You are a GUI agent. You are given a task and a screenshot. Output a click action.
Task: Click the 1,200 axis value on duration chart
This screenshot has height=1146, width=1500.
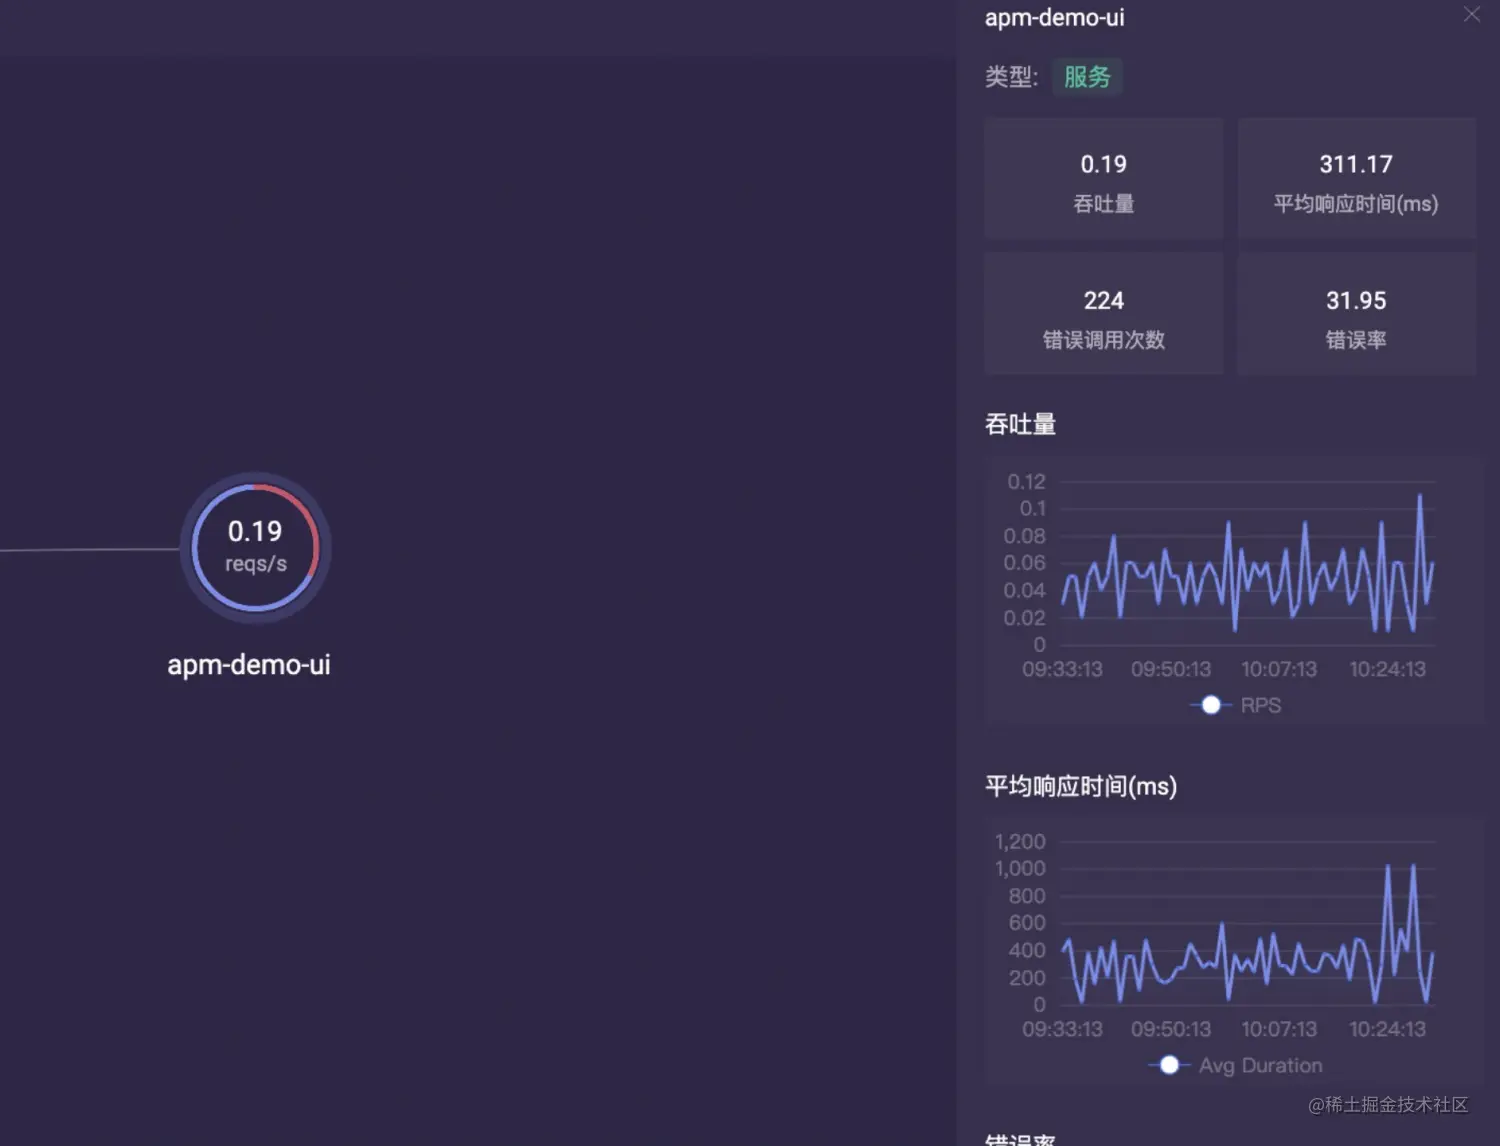coord(1020,842)
